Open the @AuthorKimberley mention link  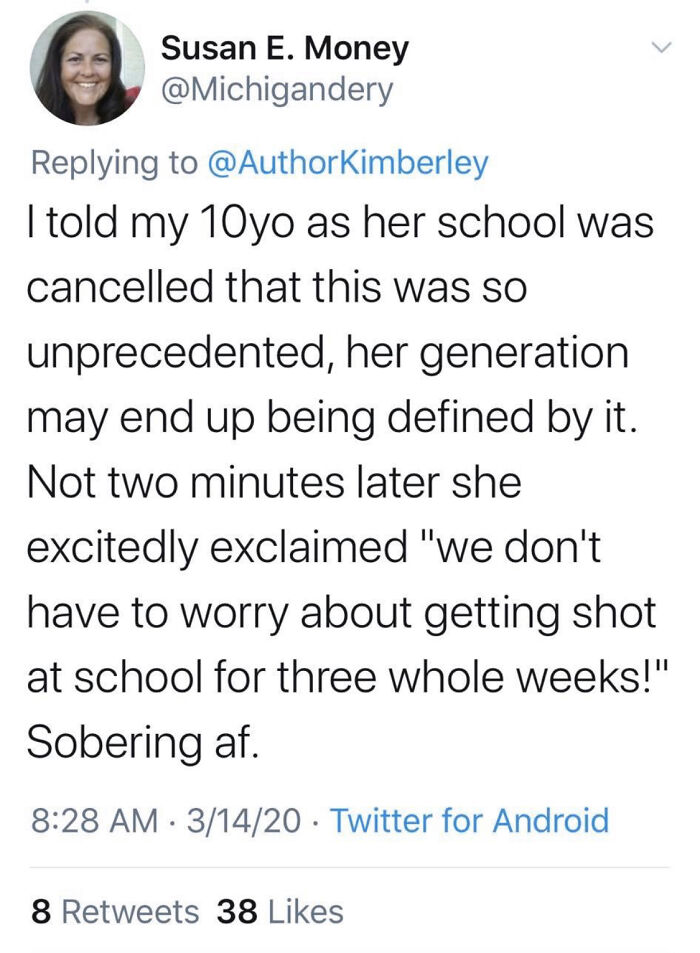click(347, 163)
